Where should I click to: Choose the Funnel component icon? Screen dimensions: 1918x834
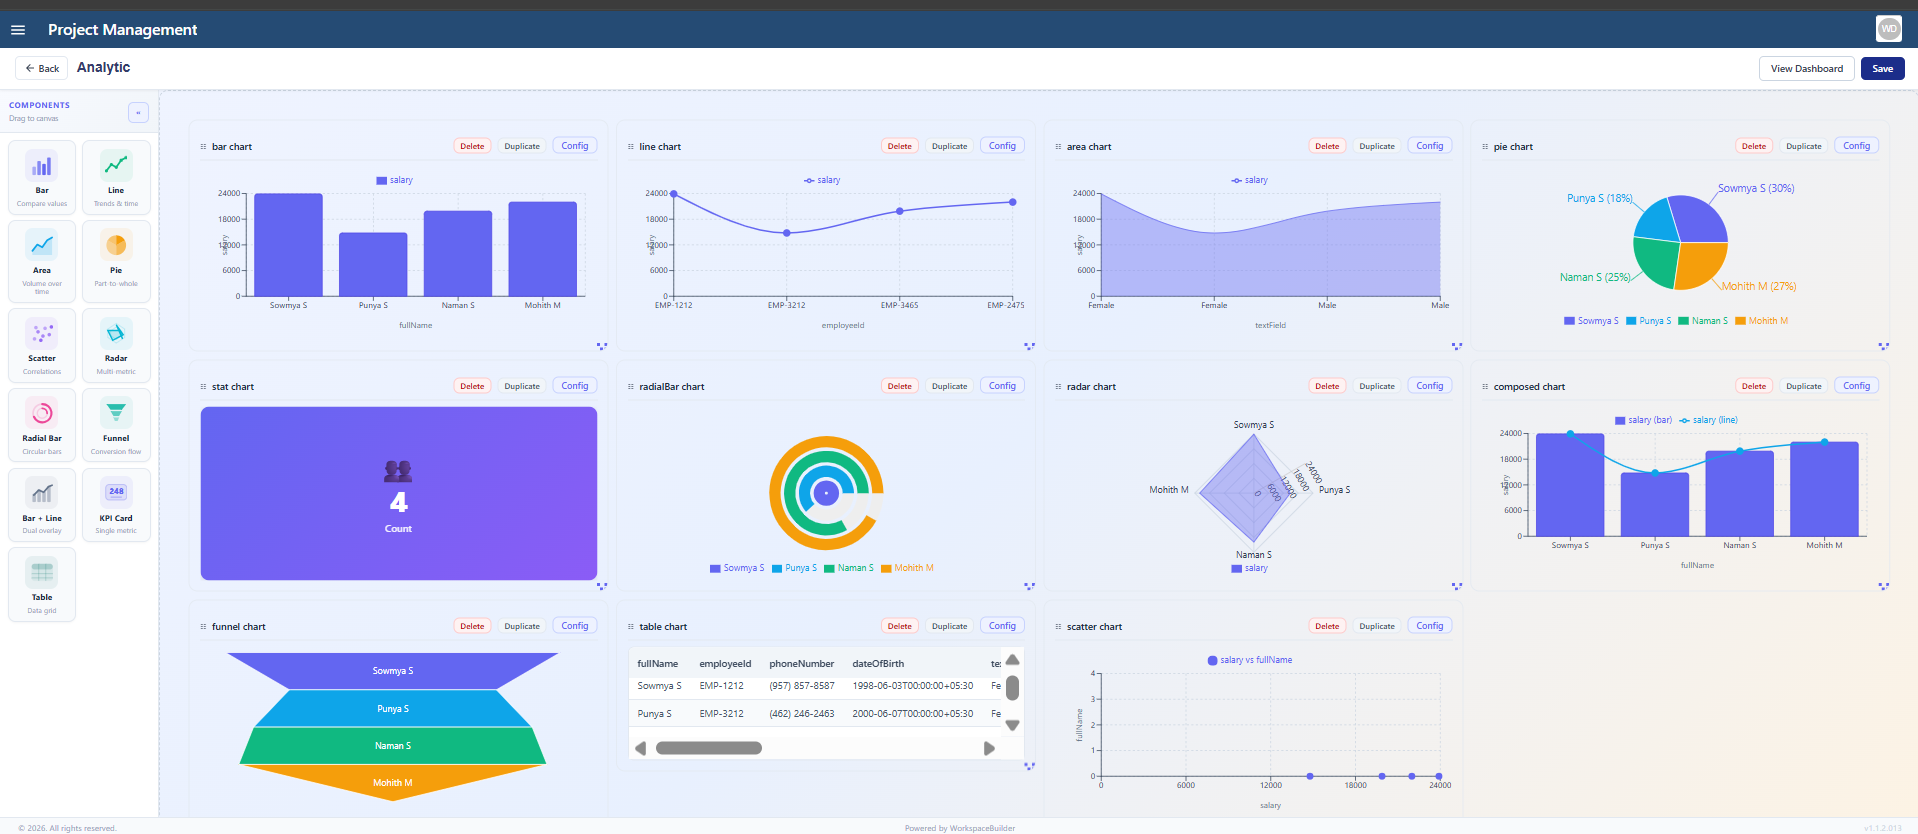(x=116, y=412)
